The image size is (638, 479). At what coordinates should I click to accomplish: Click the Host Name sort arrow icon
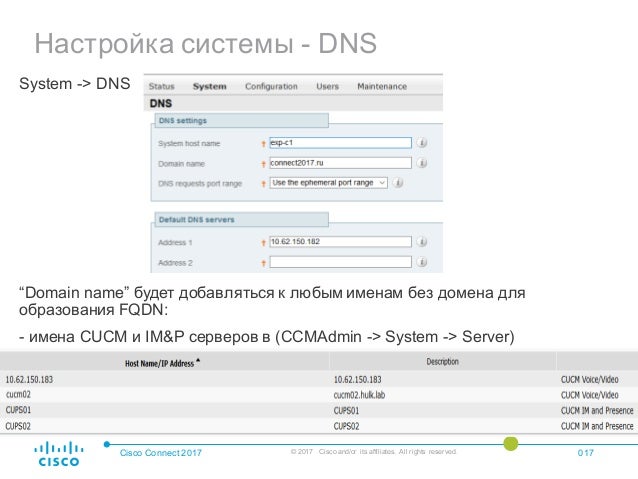tap(198, 360)
